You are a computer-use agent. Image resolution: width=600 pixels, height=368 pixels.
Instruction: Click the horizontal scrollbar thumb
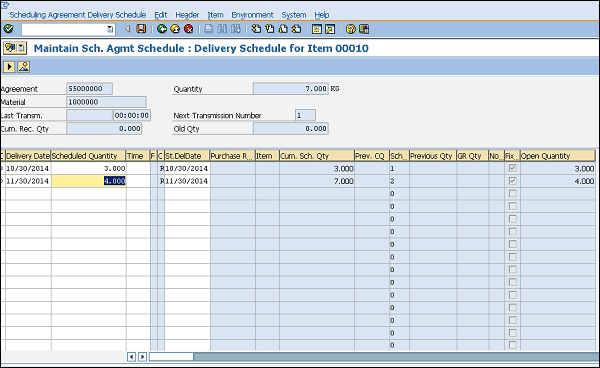(171, 357)
